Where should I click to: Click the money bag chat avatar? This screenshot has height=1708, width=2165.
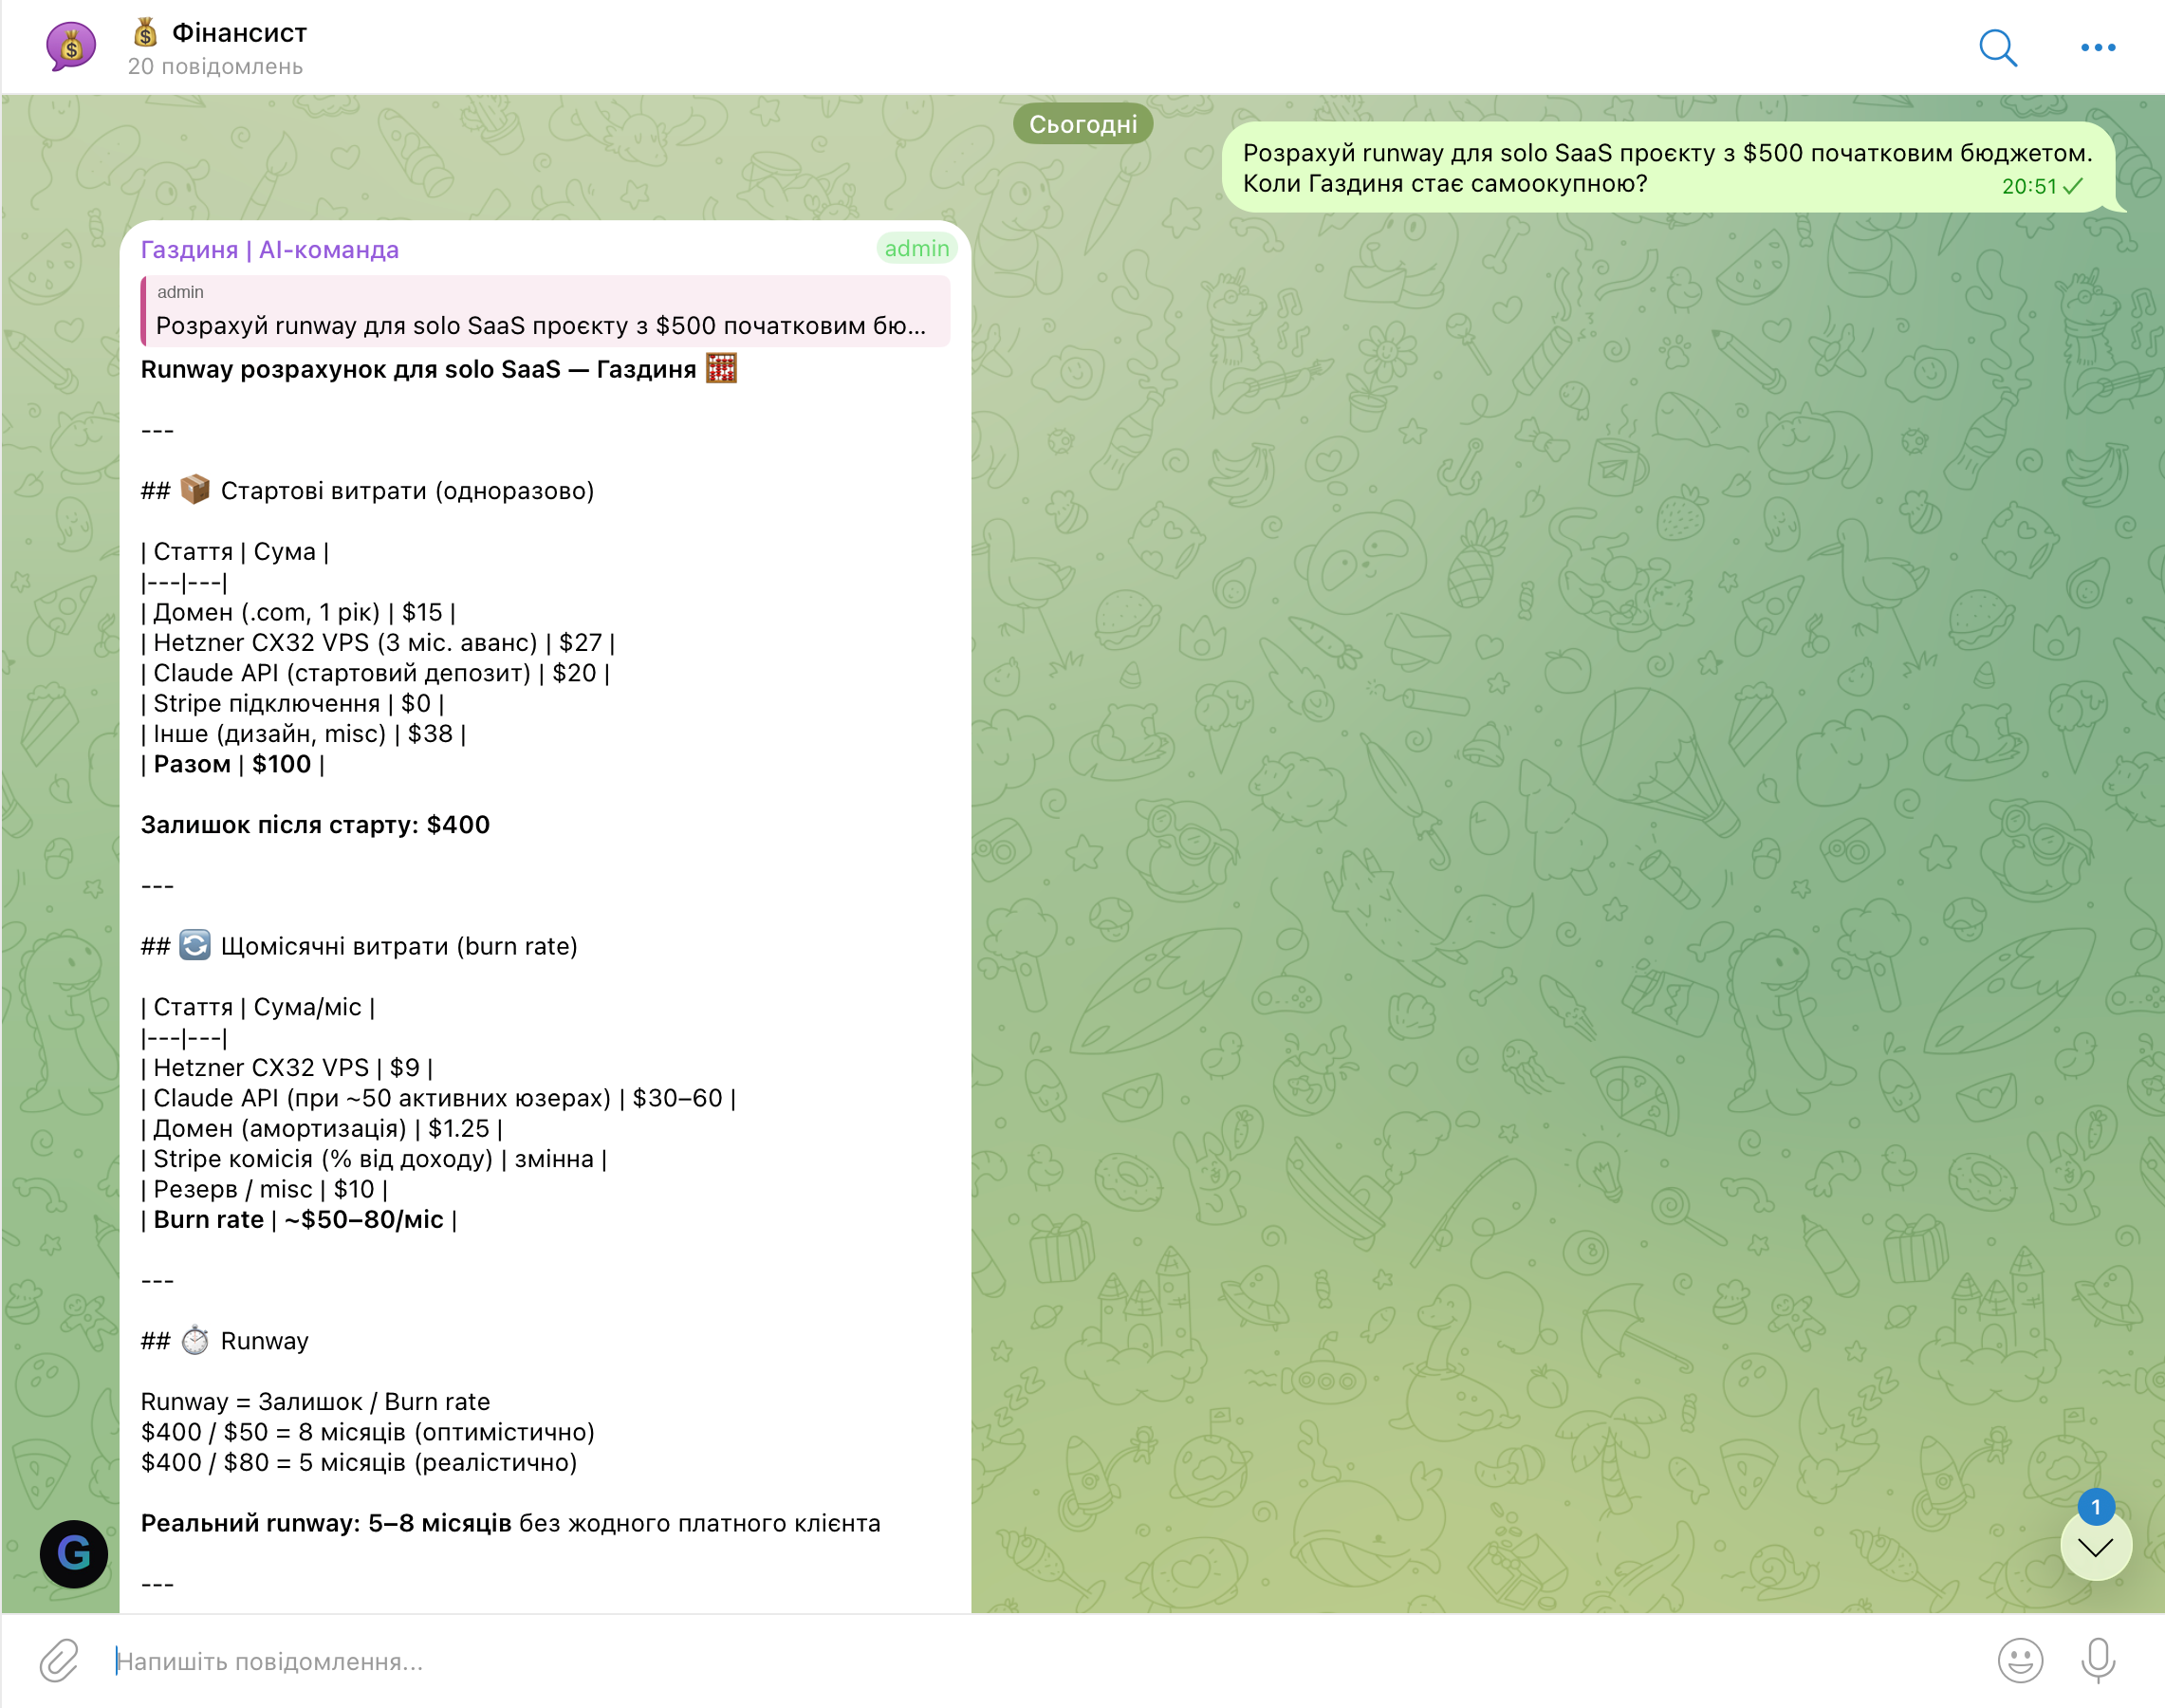(x=71, y=46)
